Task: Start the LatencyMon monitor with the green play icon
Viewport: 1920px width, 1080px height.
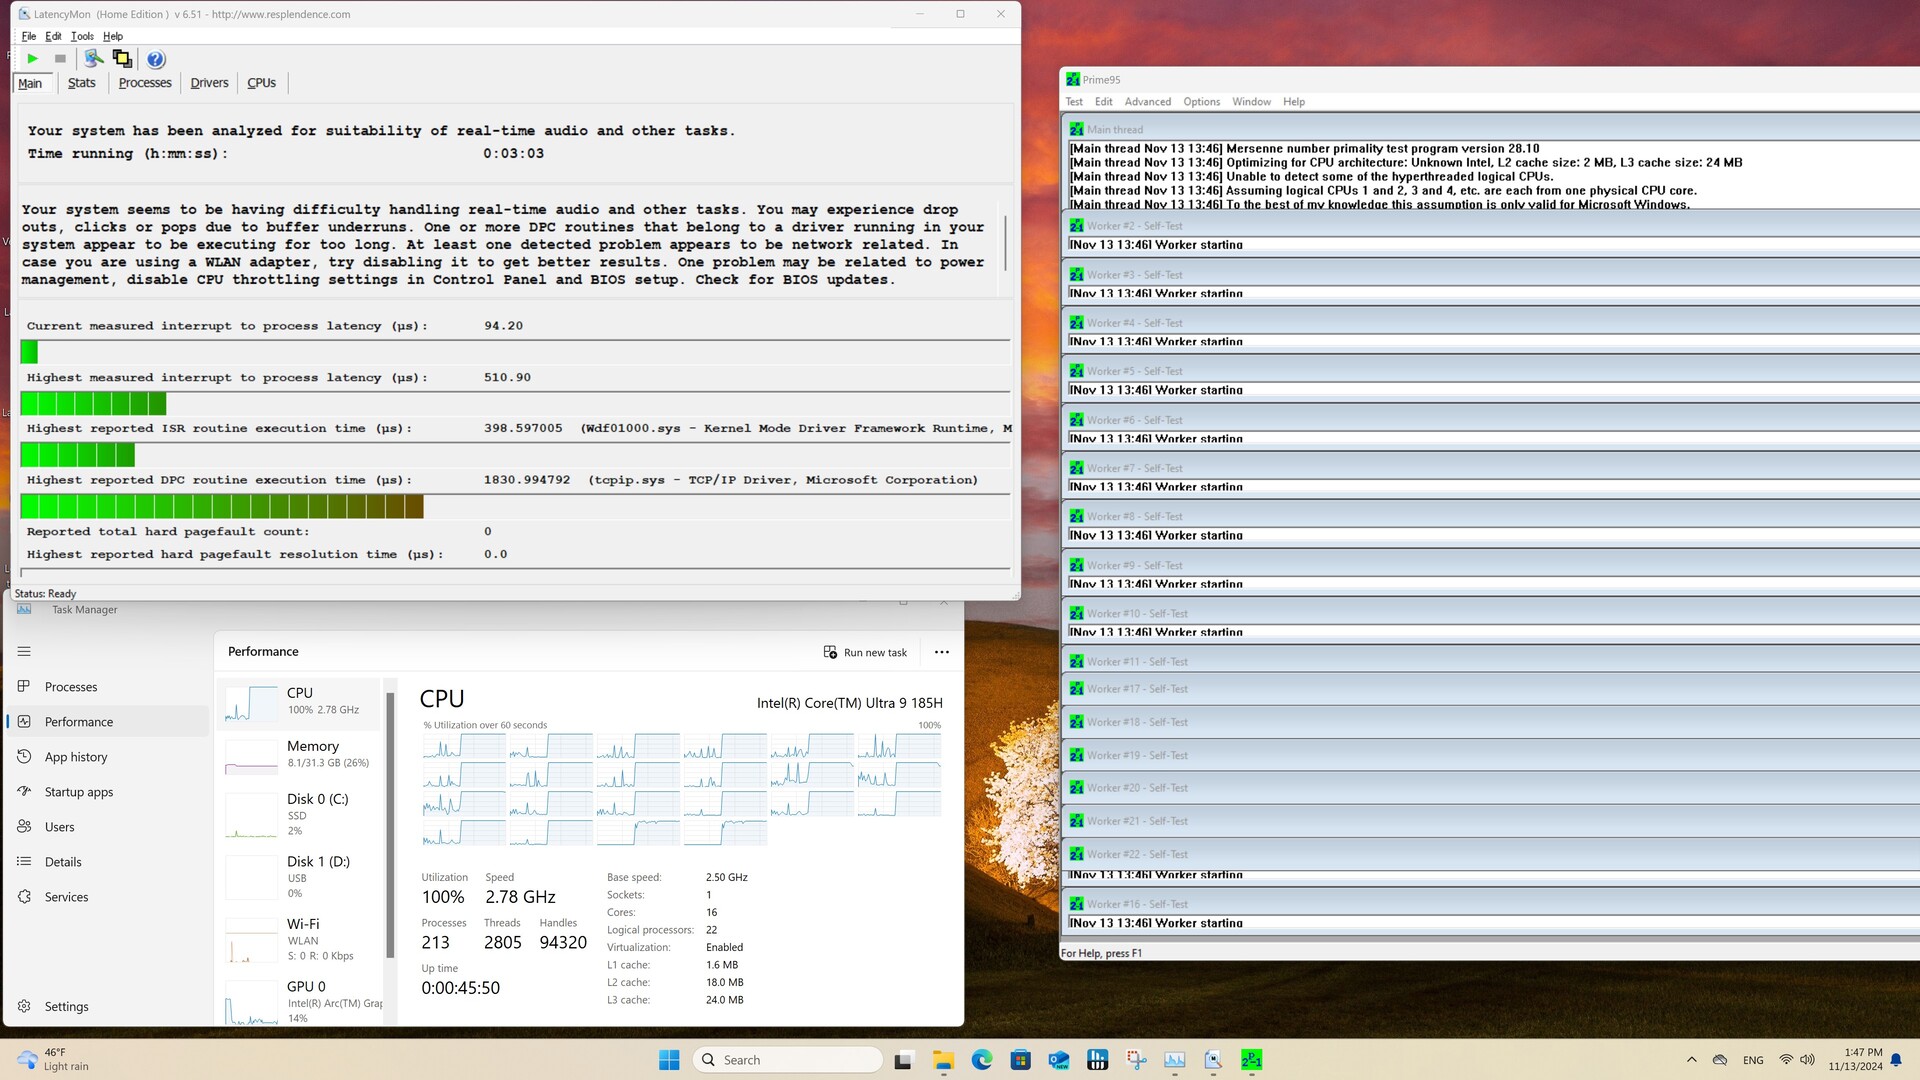Action: (32, 59)
